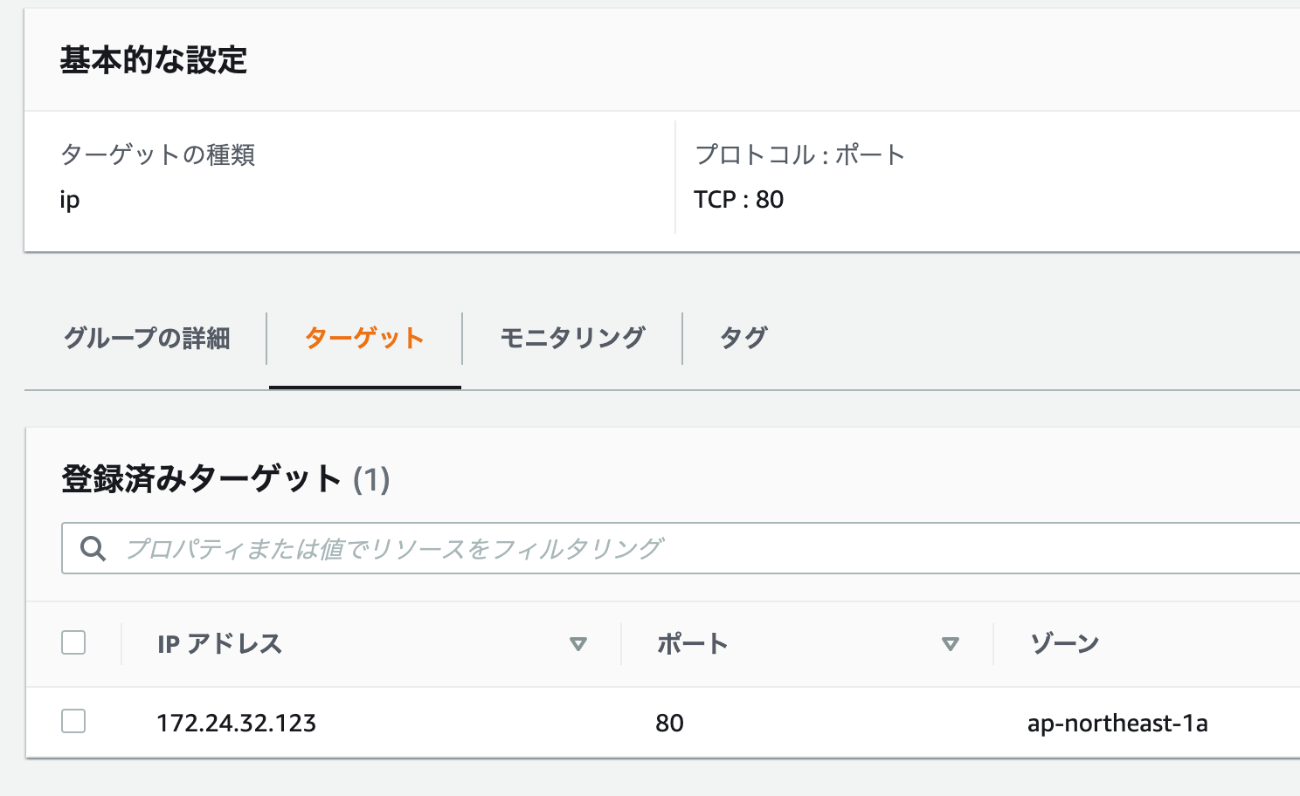This screenshot has width=1300, height=796.
Task: Click the IP アドレス column header
Action: (220, 644)
